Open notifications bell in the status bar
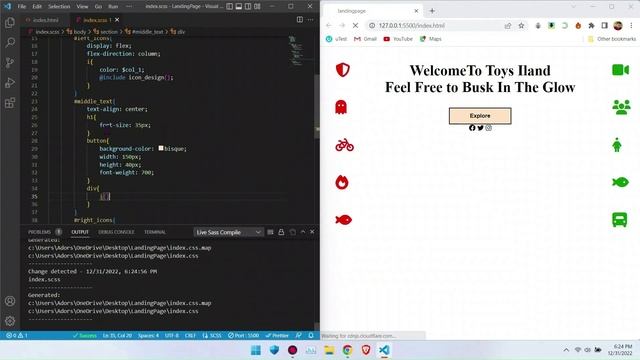 311,336
